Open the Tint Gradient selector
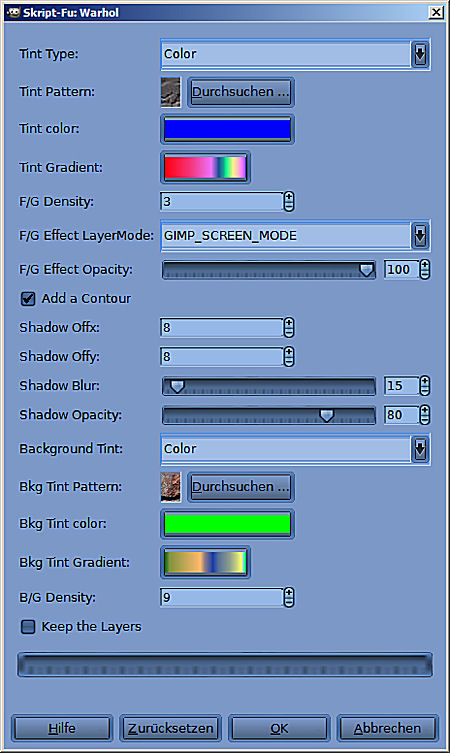Screen dimensions: 450x753 click(205, 168)
